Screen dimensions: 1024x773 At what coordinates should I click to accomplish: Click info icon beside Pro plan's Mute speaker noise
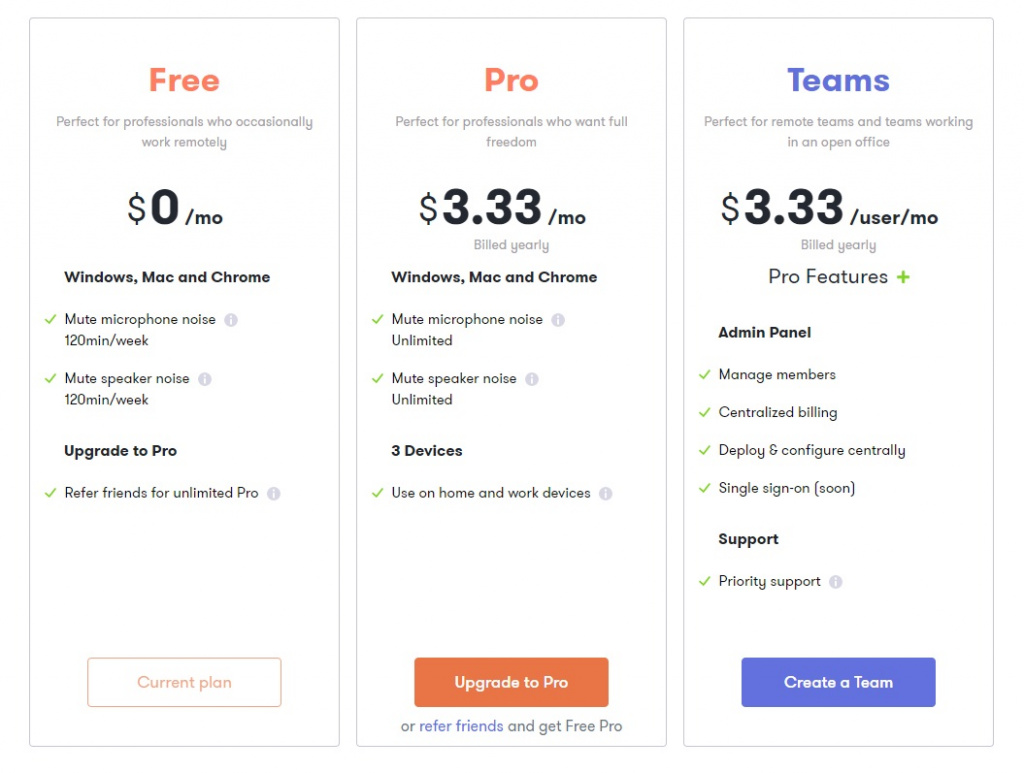[532, 379]
